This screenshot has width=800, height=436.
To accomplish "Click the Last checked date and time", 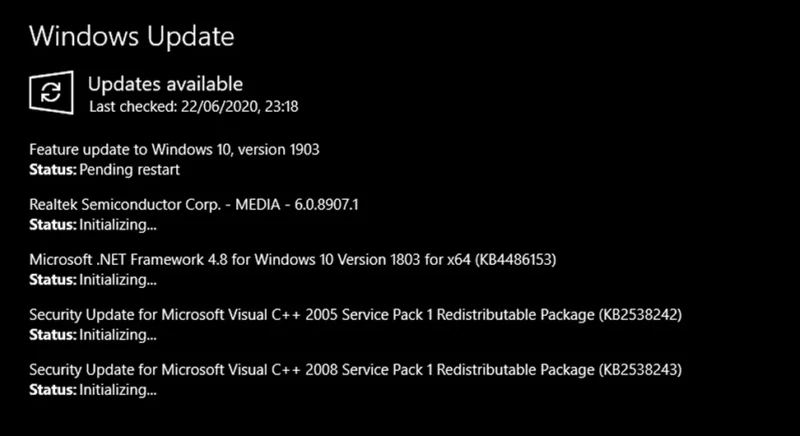I will [x=194, y=107].
